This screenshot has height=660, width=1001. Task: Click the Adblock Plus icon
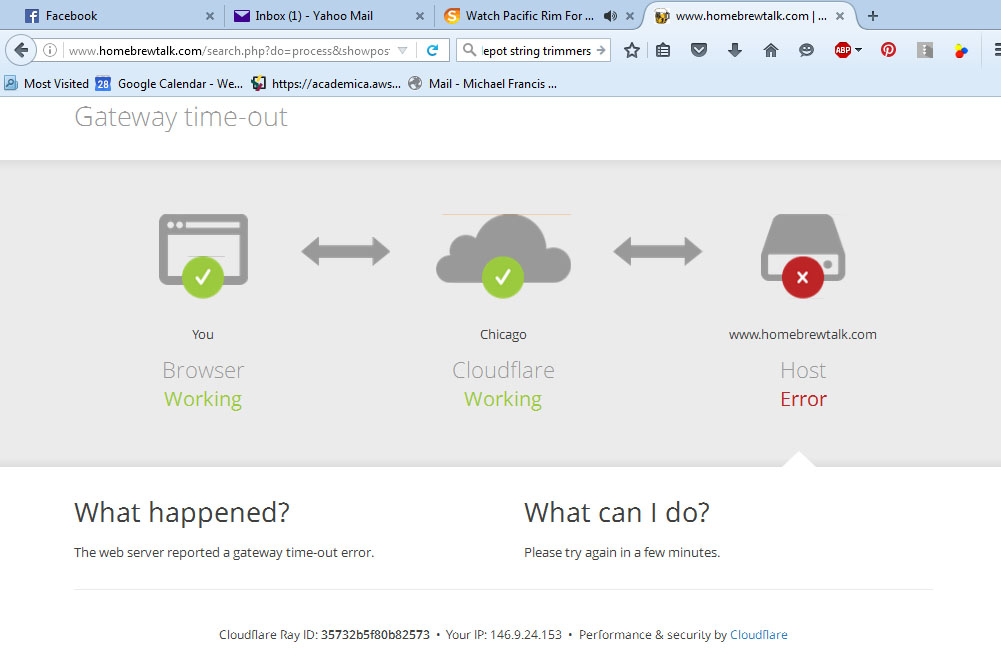click(843, 50)
